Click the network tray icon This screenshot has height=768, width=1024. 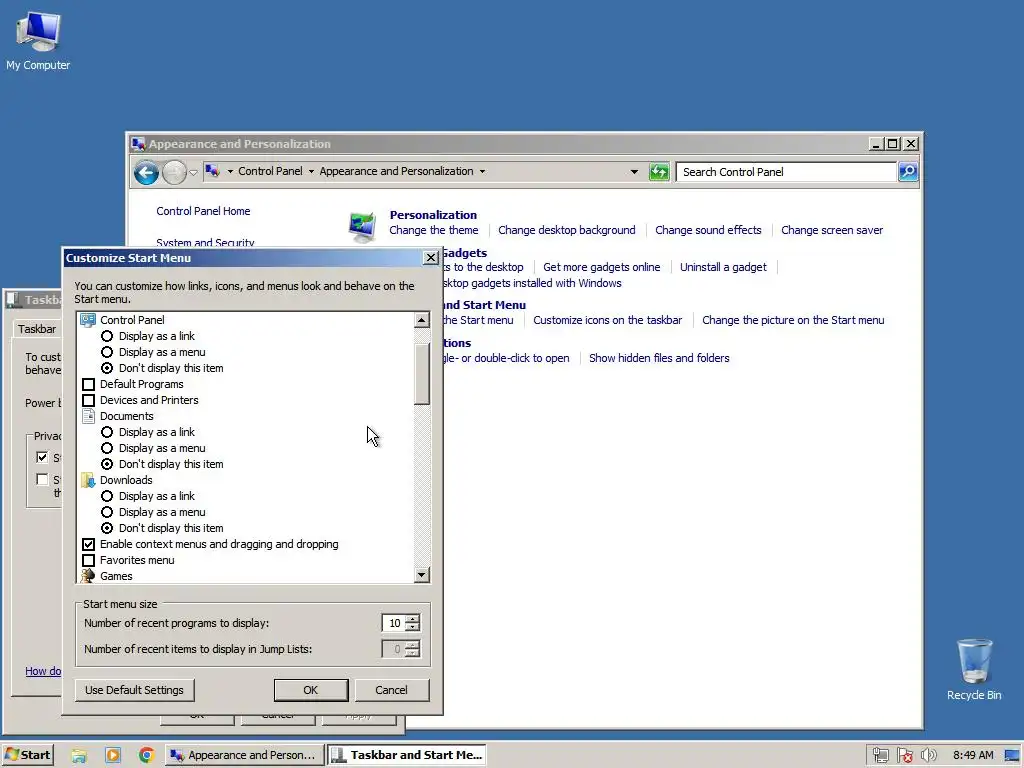point(880,756)
